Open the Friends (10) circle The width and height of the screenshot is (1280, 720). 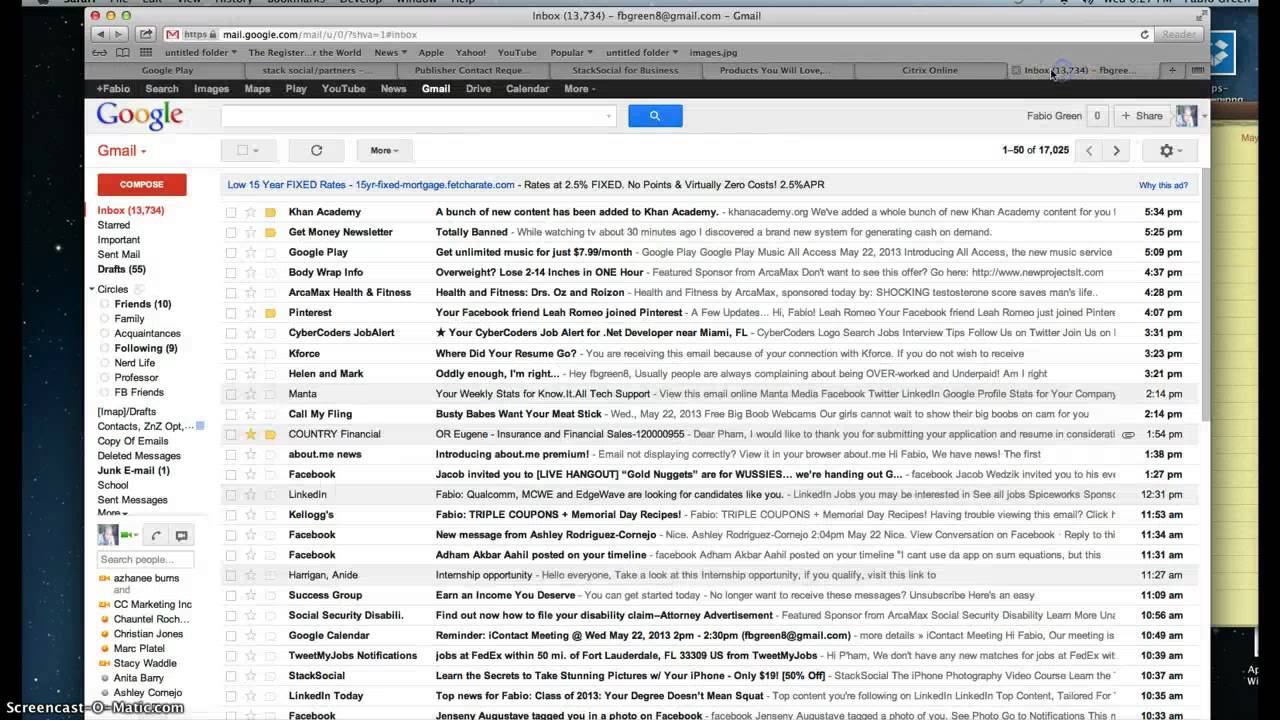[143, 304]
